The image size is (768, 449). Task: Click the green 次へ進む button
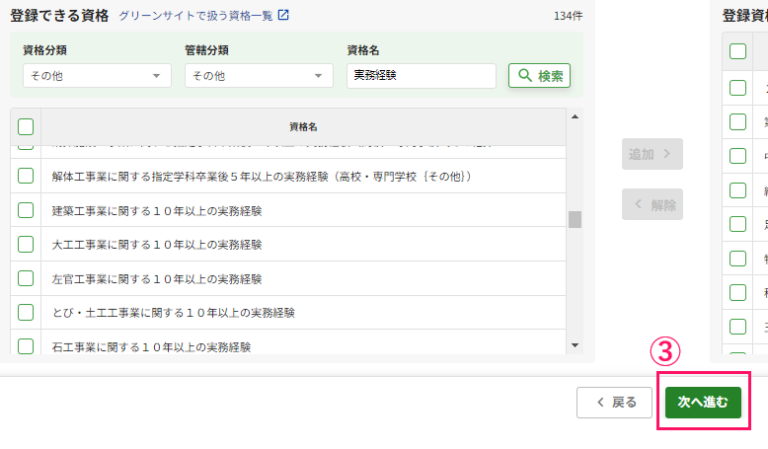tap(703, 402)
